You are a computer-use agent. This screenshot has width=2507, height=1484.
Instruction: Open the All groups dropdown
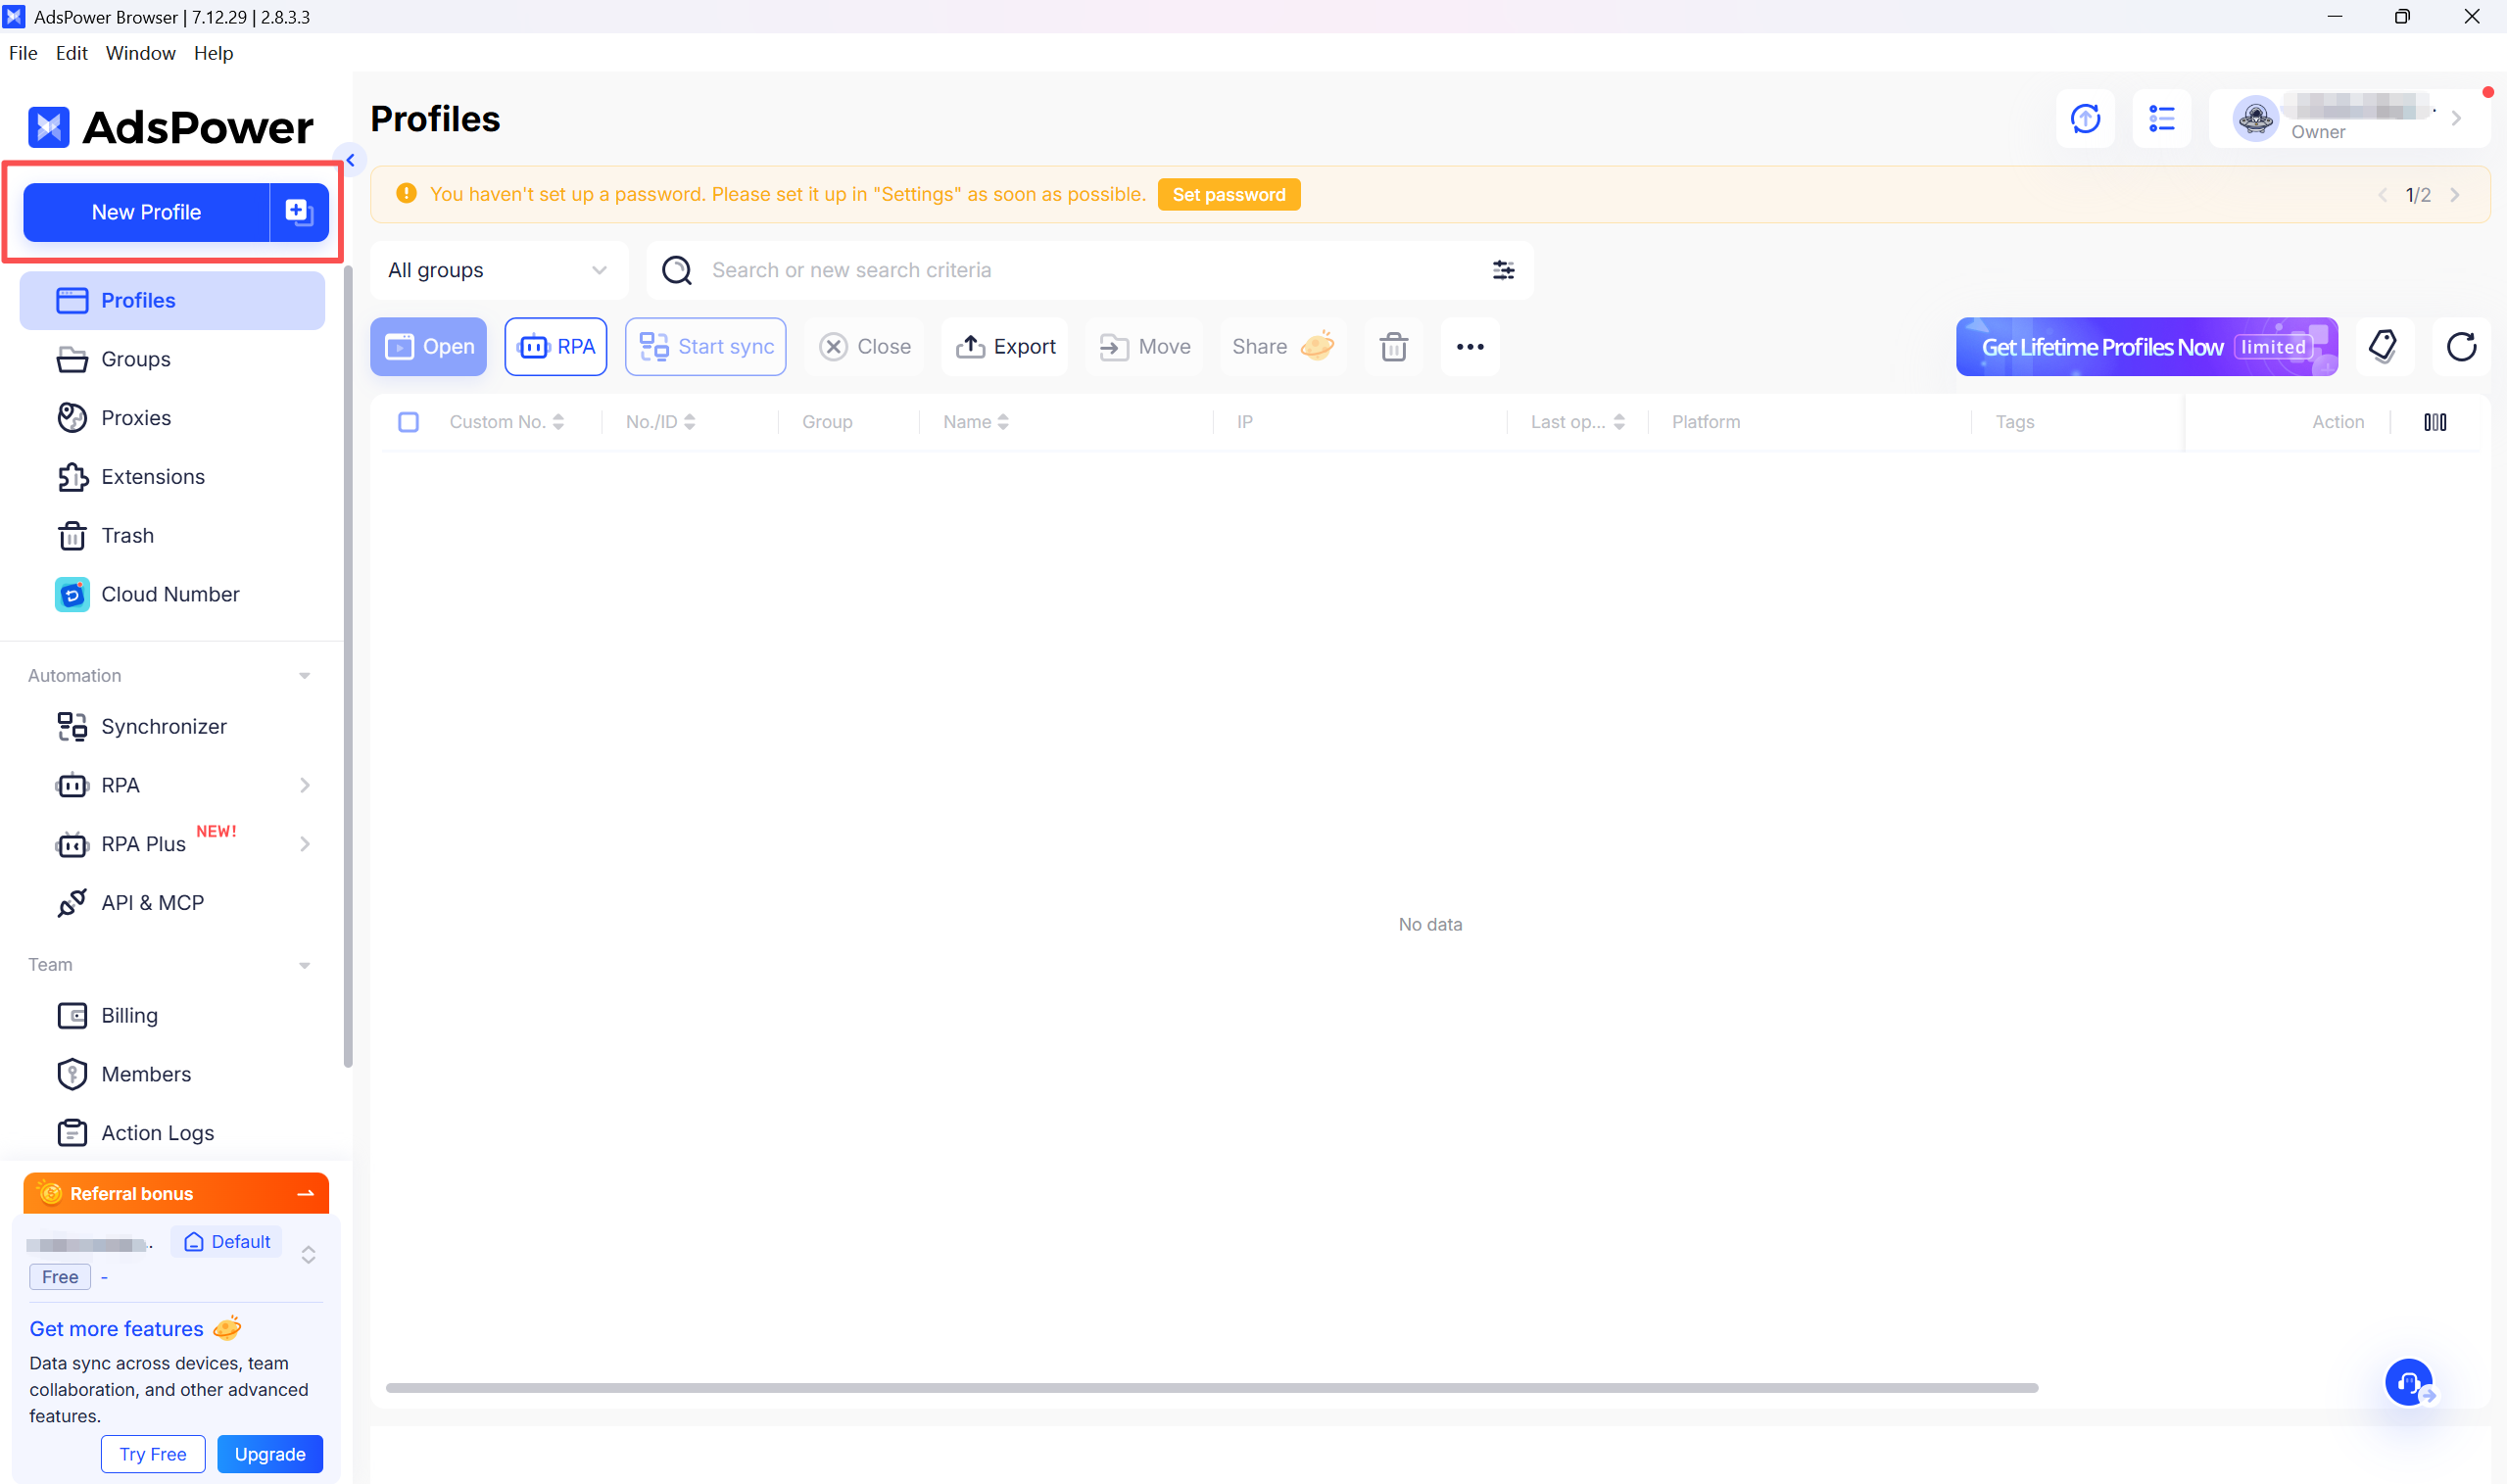pyautogui.click(x=498, y=270)
